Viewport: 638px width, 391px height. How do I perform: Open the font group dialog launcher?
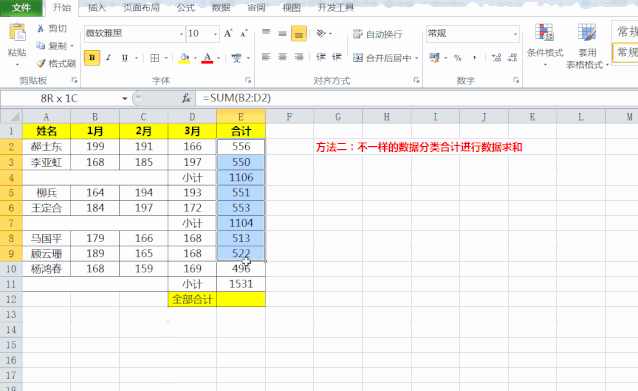[x=248, y=80]
